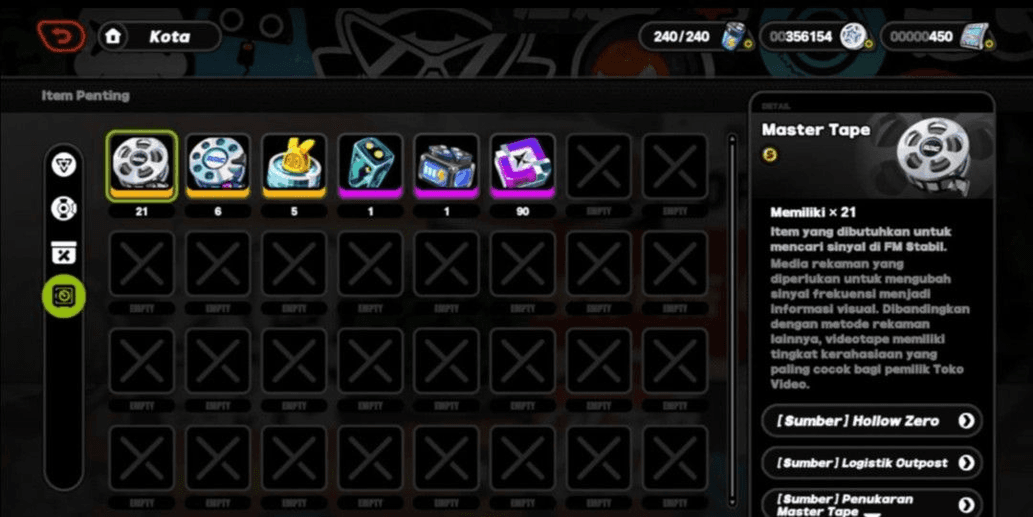1033x517 pixels.
Task: Expand the down arrow below the source list
Action: [x=870, y=514]
